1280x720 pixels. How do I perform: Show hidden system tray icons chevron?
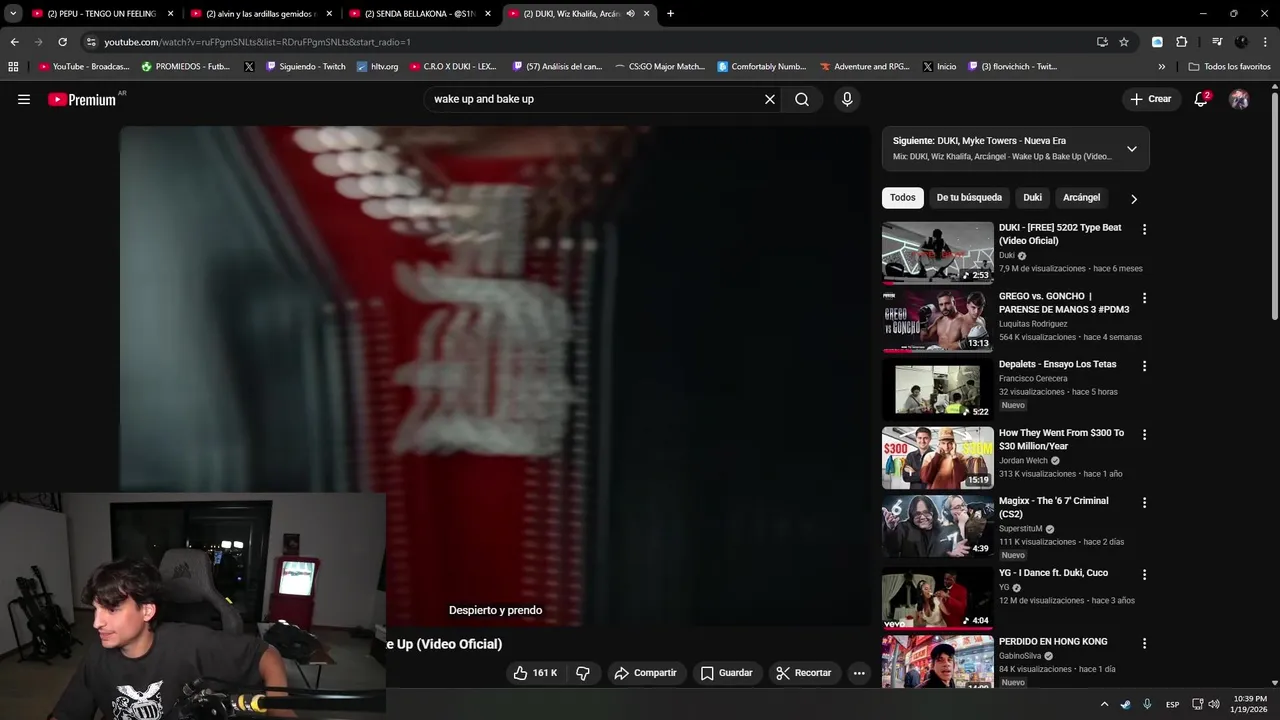(x=1104, y=704)
